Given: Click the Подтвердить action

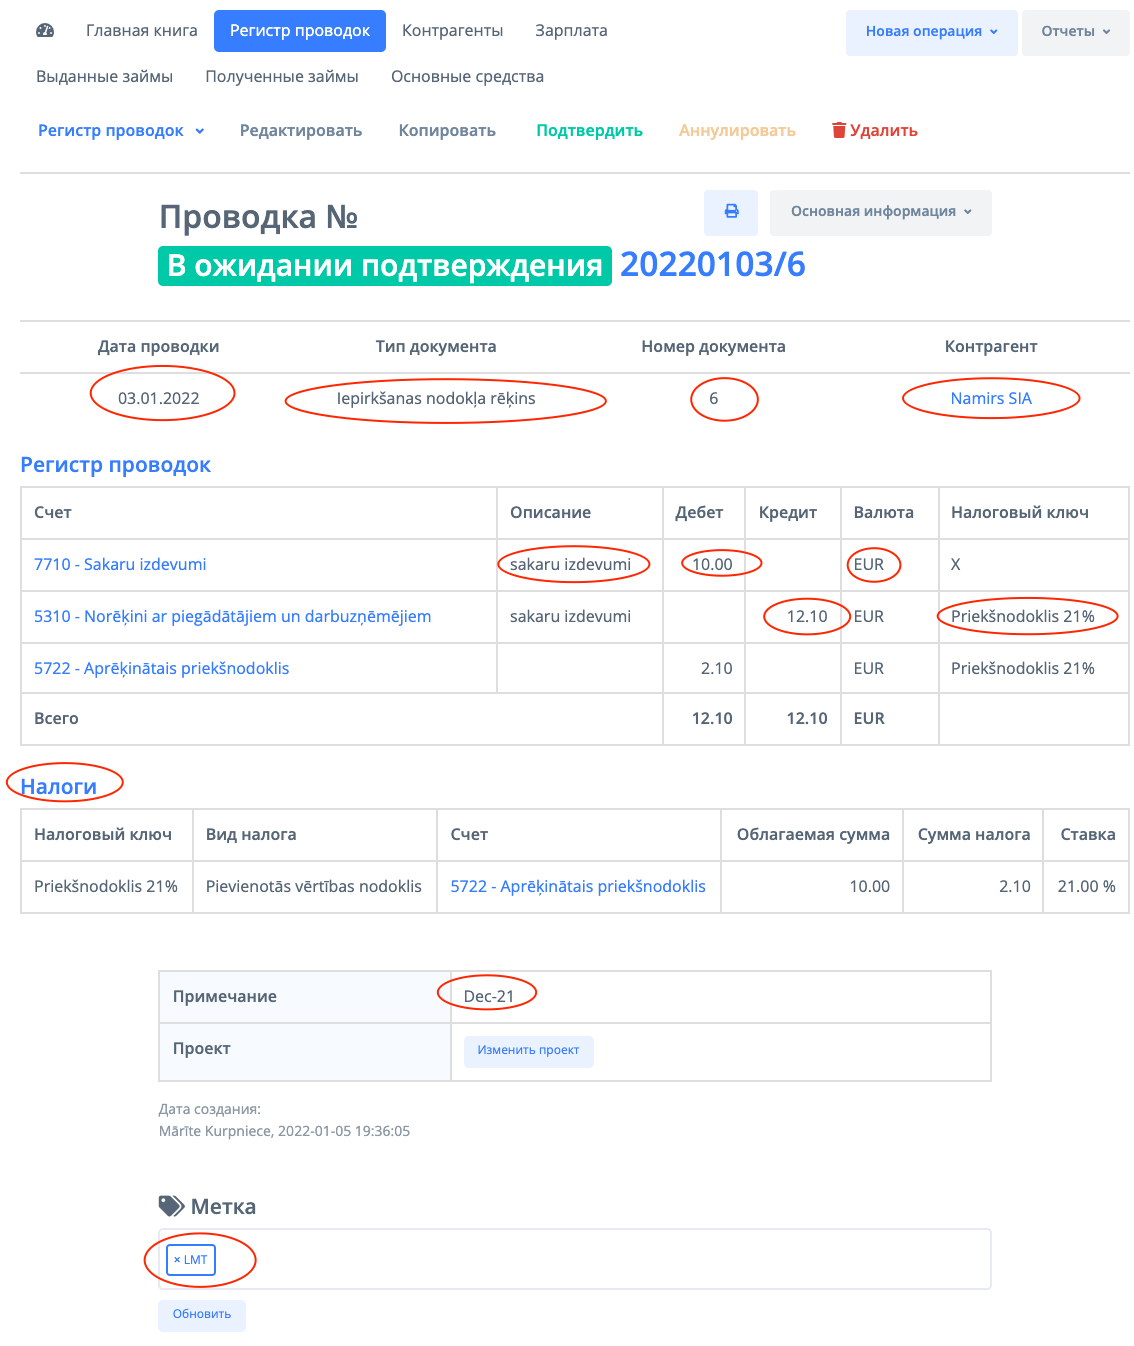Looking at the screenshot, I should click(589, 131).
